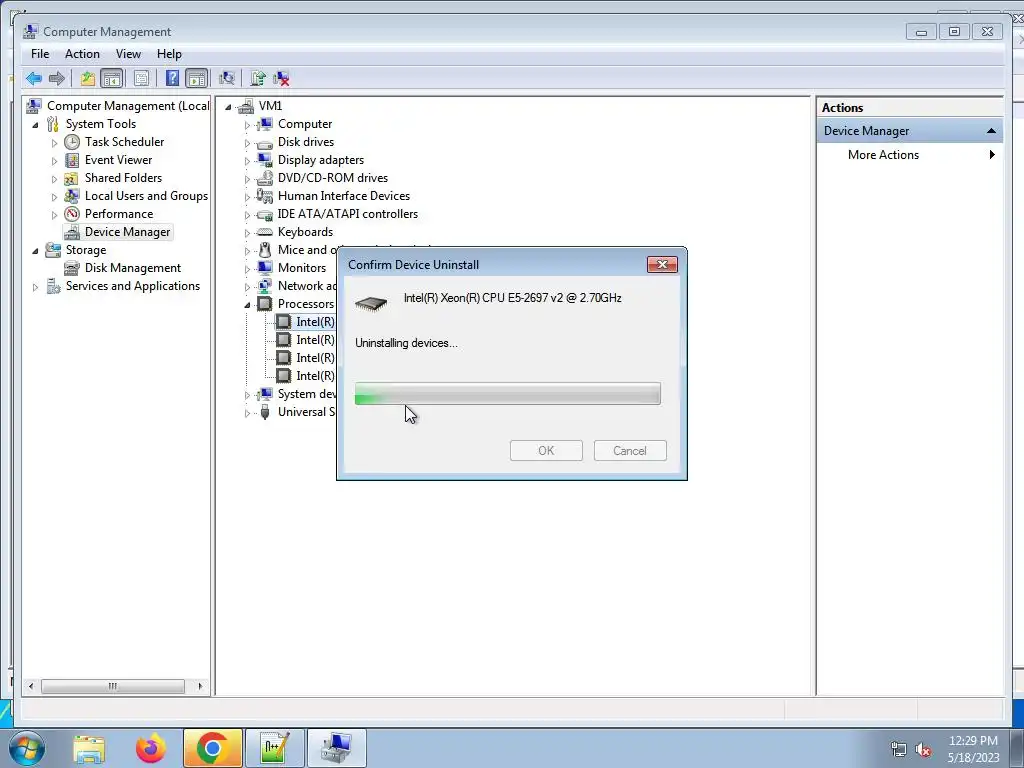Select Shared Folders icon in tree
Image resolution: width=1024 pixels, height=768 pixels.
(72, 178)
